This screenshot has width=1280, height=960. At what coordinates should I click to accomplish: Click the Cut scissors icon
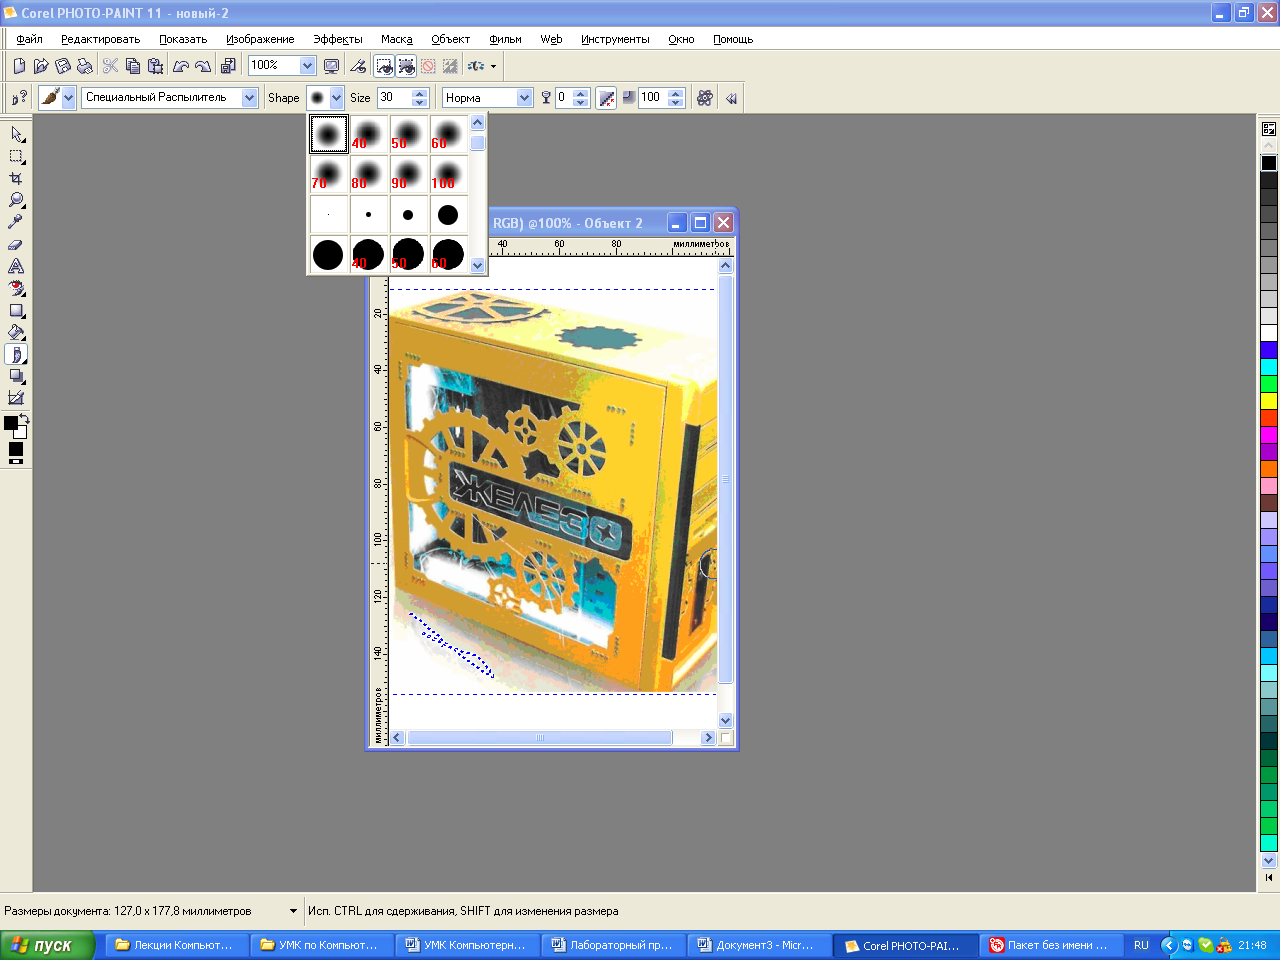point(110,66)
